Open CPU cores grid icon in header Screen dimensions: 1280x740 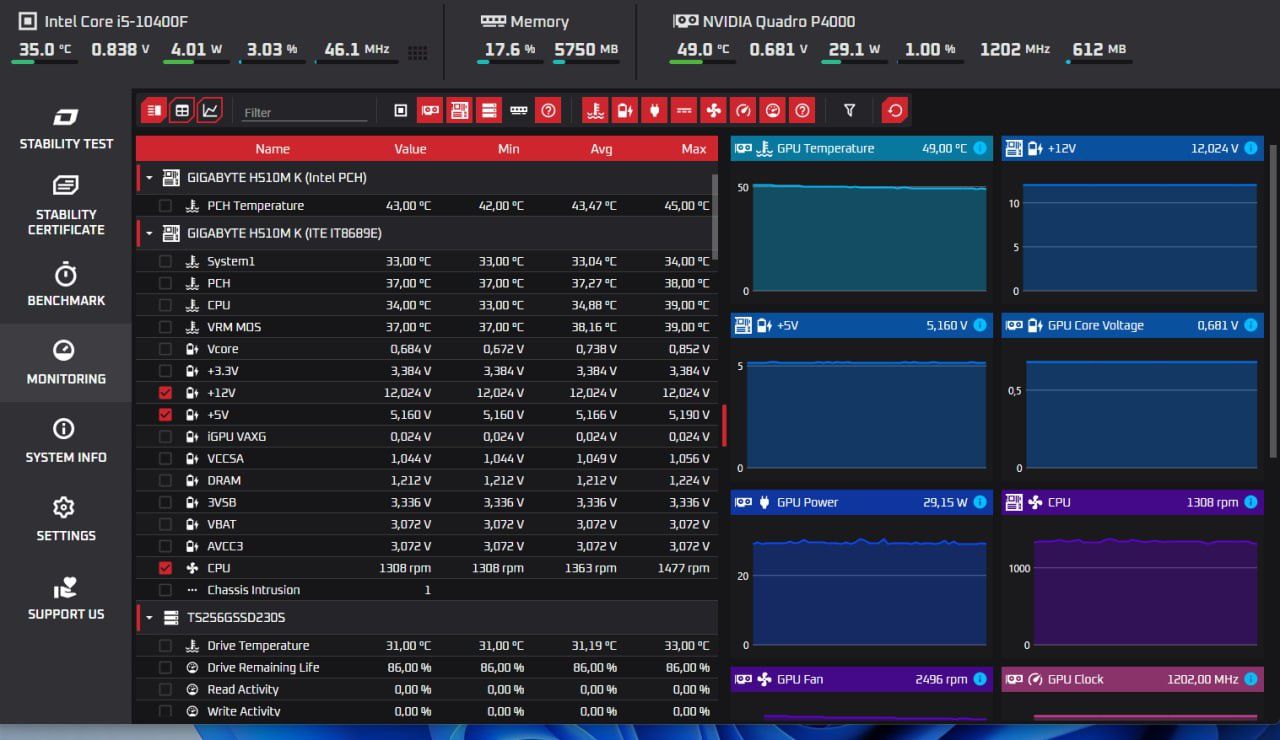coord(418,52)
